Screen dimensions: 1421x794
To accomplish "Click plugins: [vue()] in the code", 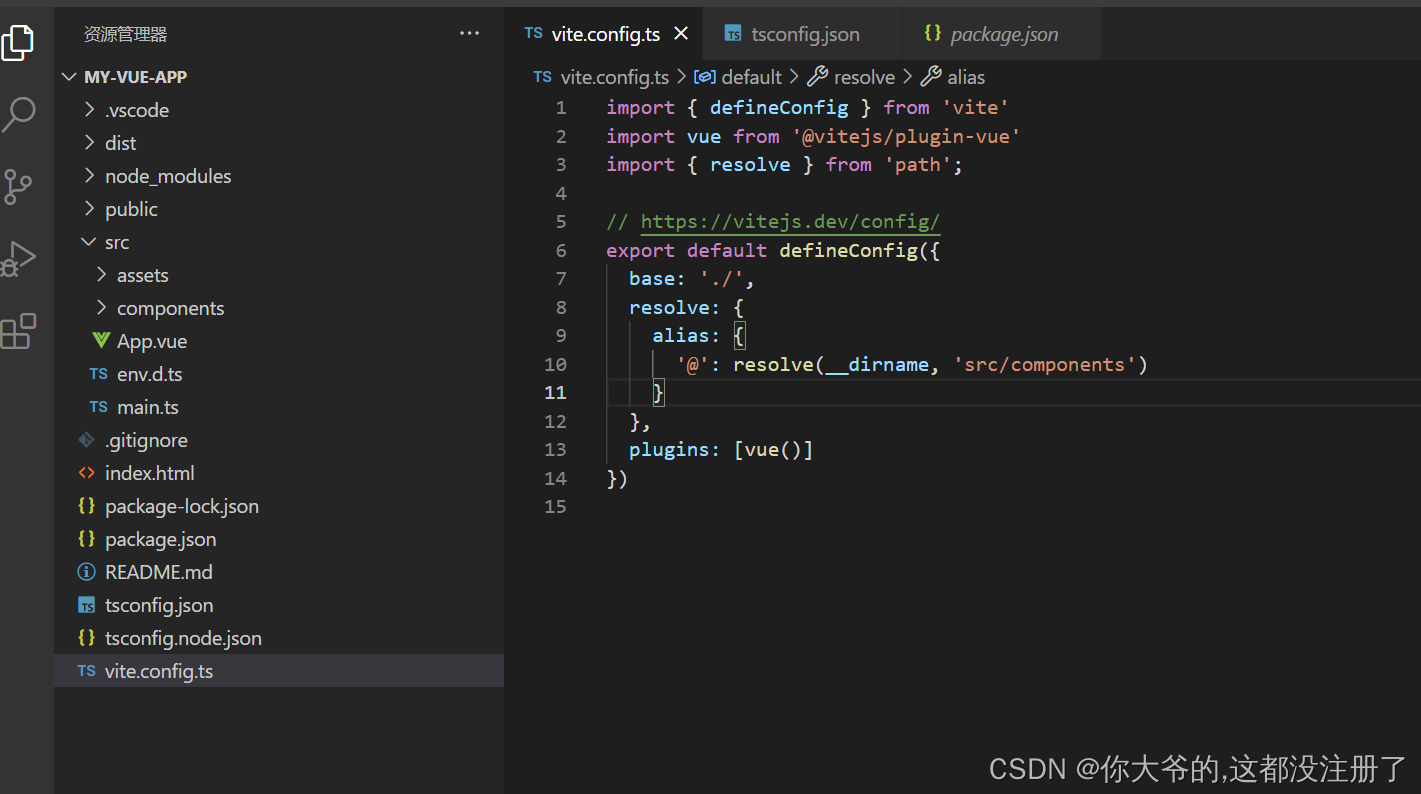I will tap(721, 450).
